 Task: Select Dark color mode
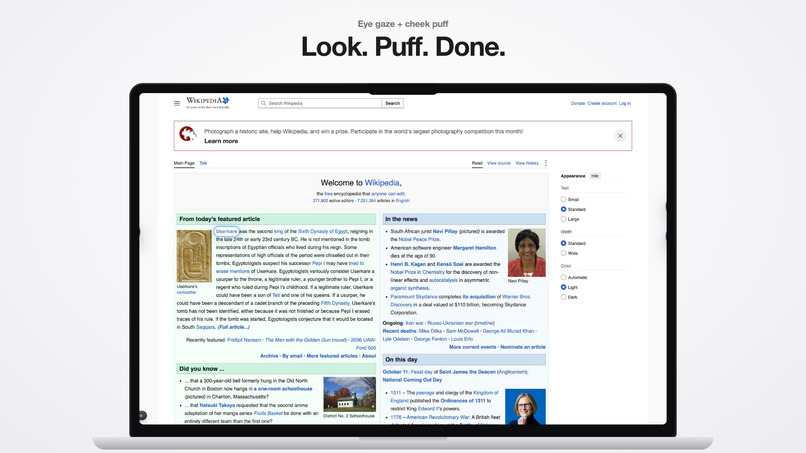tap(563, 297)
